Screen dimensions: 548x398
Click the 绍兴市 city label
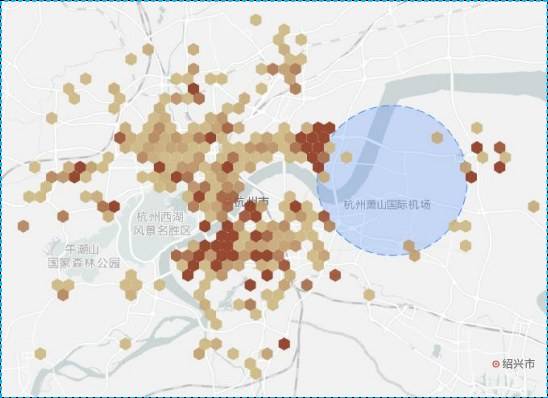point(519,364)
